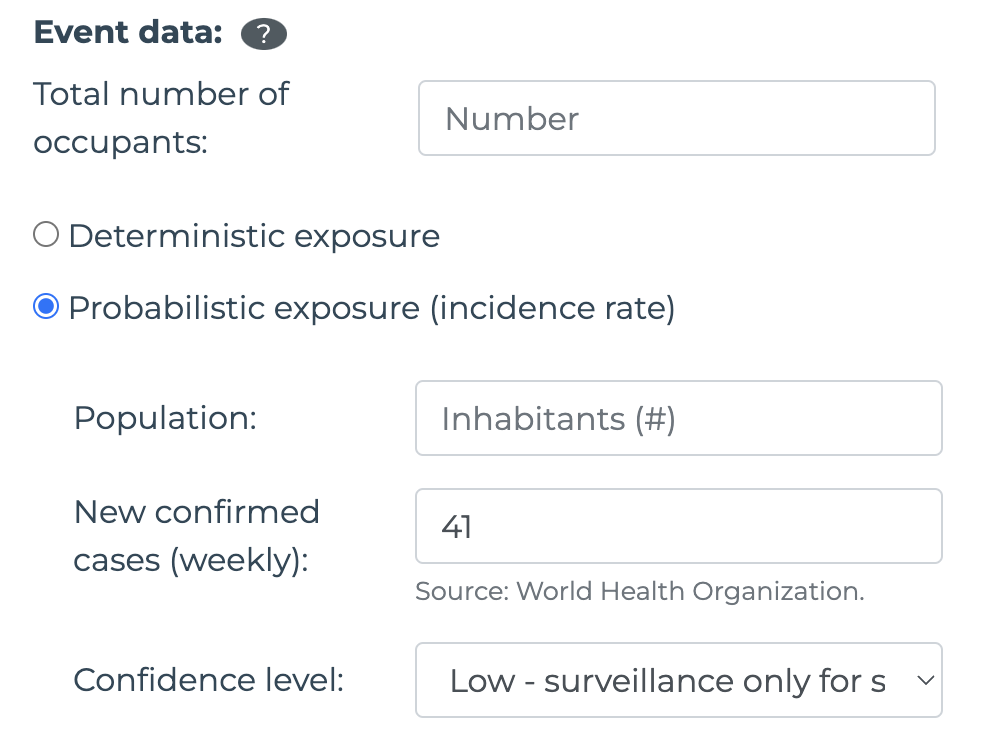Focus the Total number of occupants field

coord(677,118)
